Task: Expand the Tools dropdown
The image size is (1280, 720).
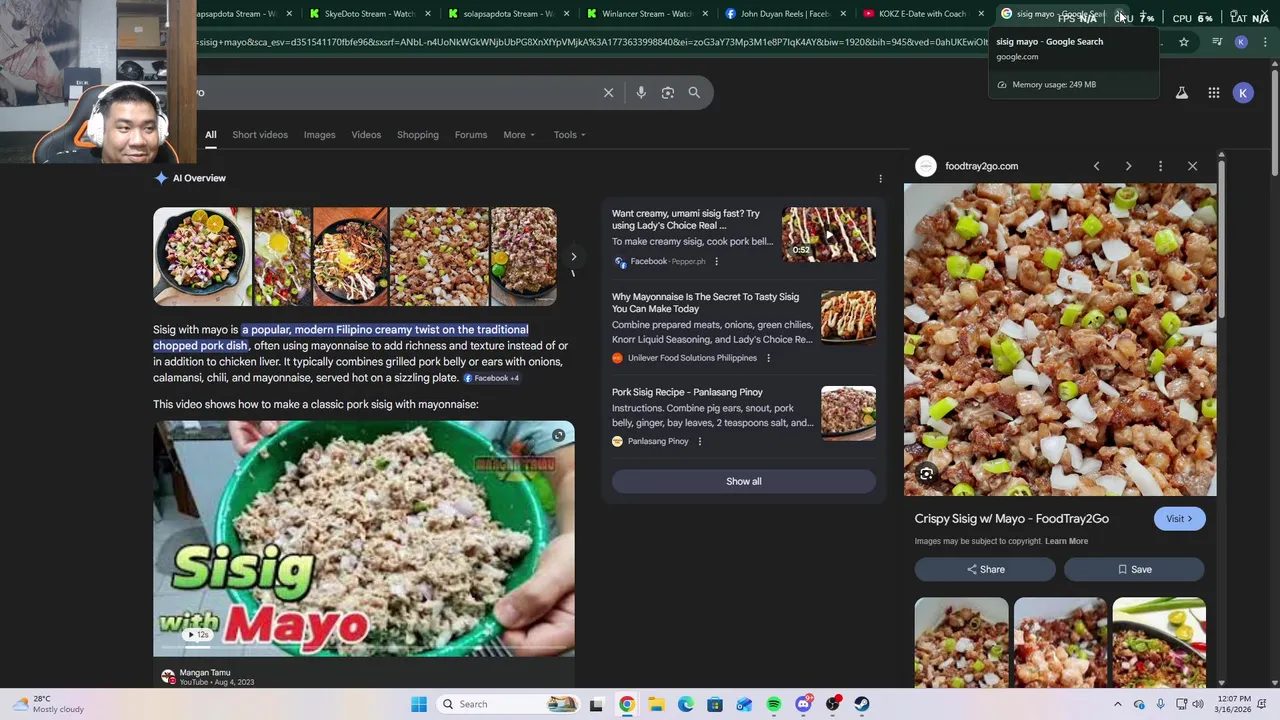Action: click(570, 135)
